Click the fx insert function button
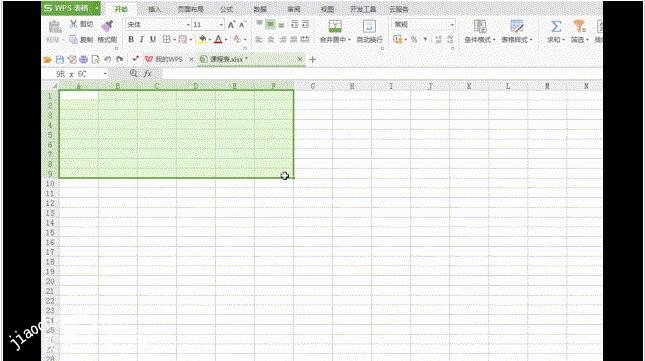 147,74
